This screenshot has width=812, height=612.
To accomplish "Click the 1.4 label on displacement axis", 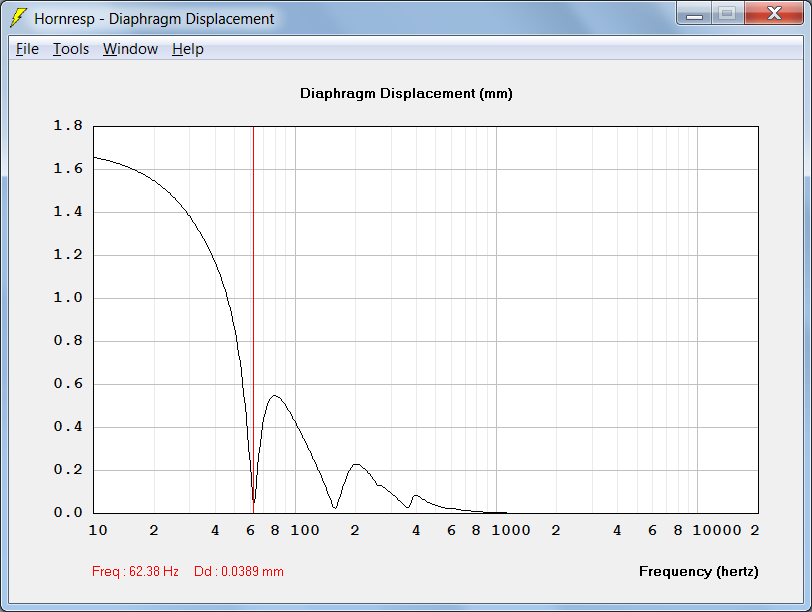I will click(68, 212).
